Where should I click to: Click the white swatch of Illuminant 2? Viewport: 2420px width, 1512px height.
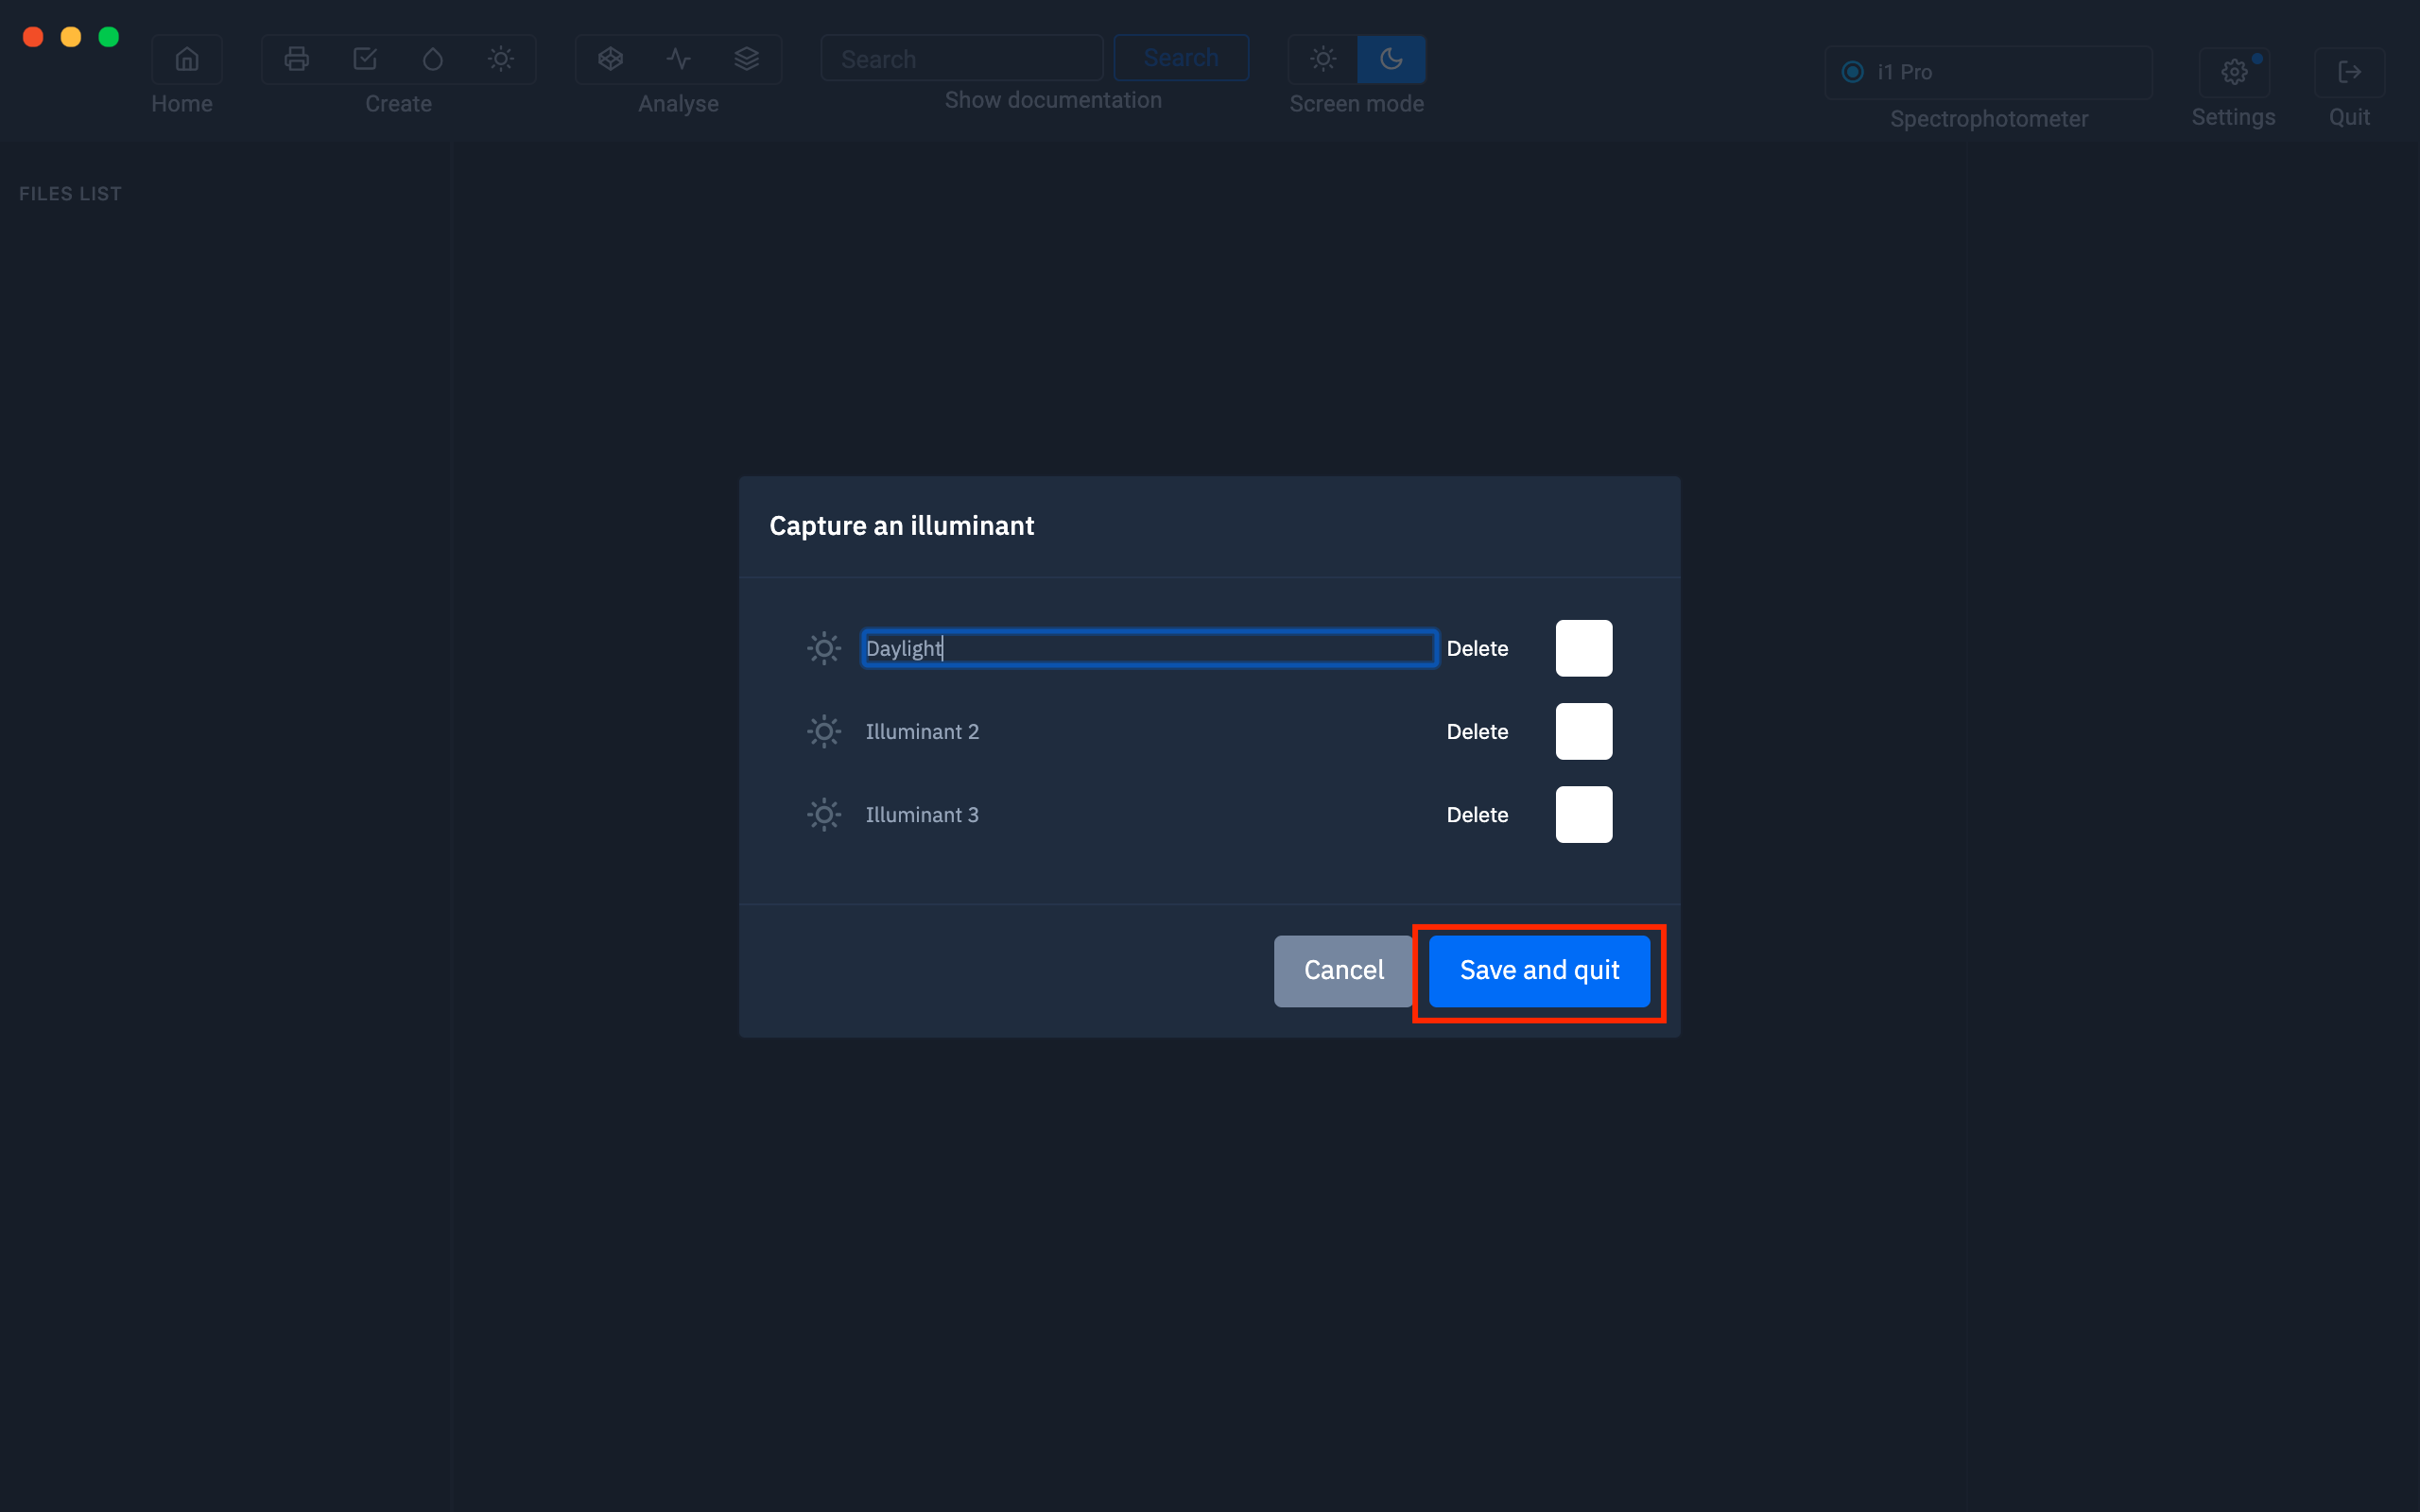1584,731
